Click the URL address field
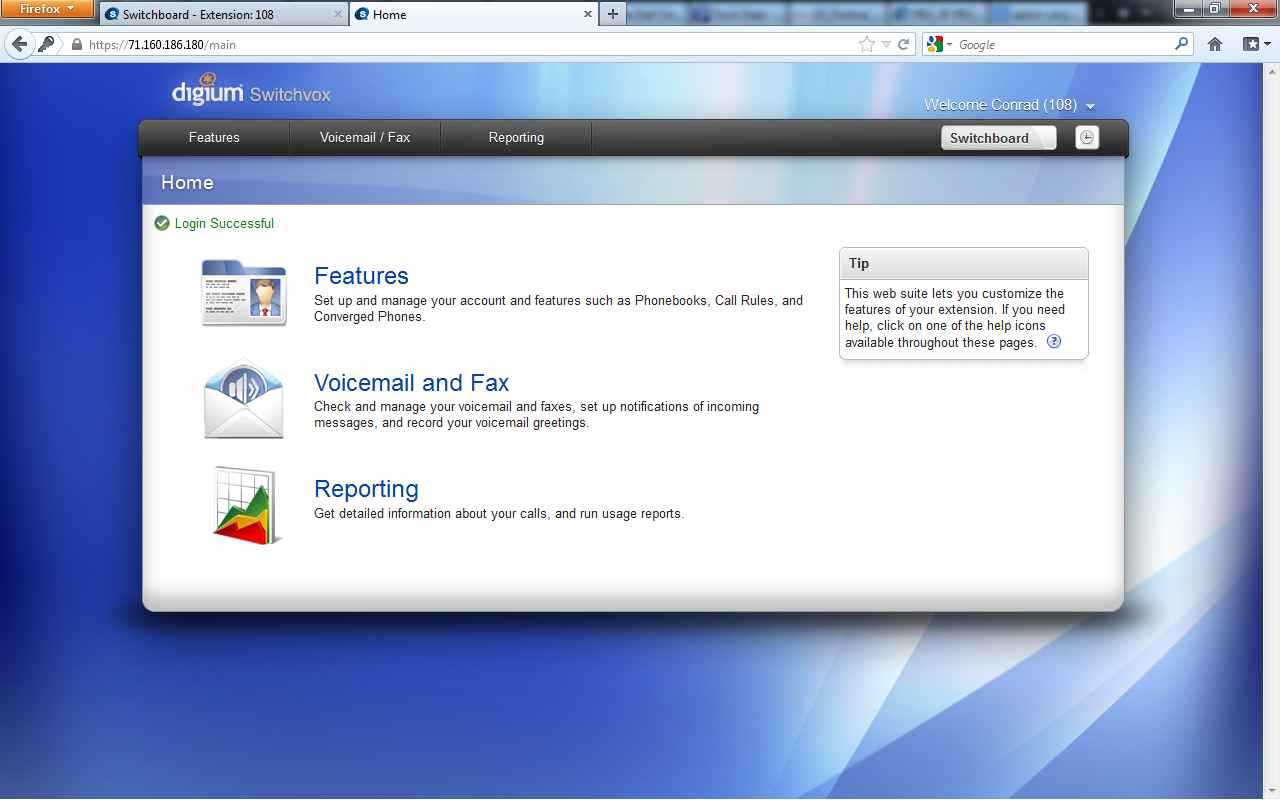The image size is (1280, 800). 470,45
